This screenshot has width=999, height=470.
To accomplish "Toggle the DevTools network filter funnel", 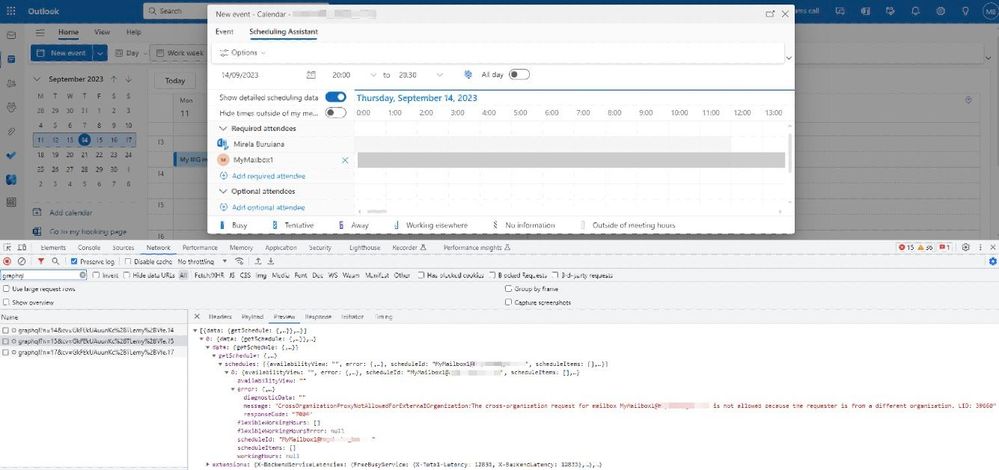I will [x=41, y=261].
